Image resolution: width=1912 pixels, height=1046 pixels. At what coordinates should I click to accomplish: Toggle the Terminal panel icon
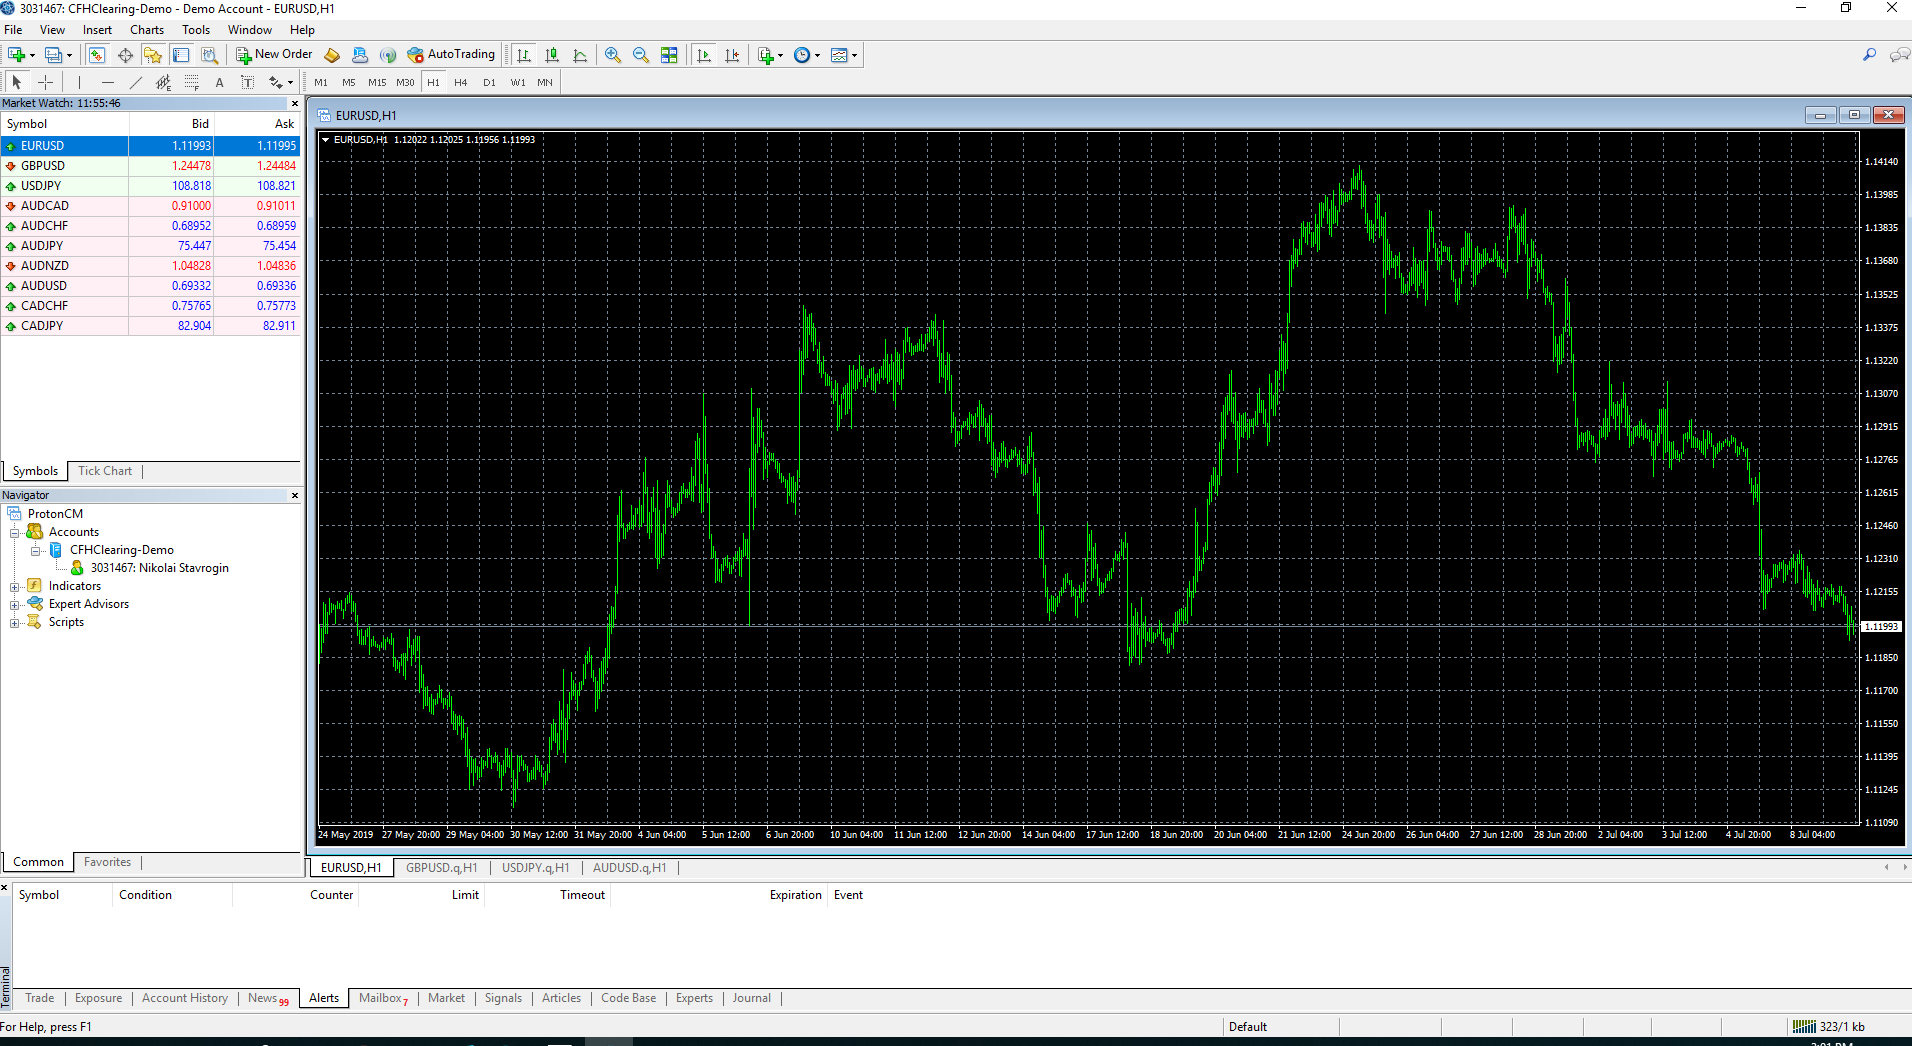pyautogui.click(x=181, y=55)
